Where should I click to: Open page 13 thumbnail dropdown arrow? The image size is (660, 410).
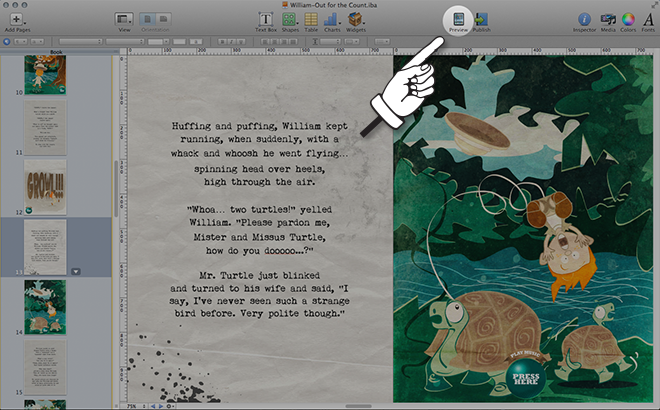click(x=76, y=272)
